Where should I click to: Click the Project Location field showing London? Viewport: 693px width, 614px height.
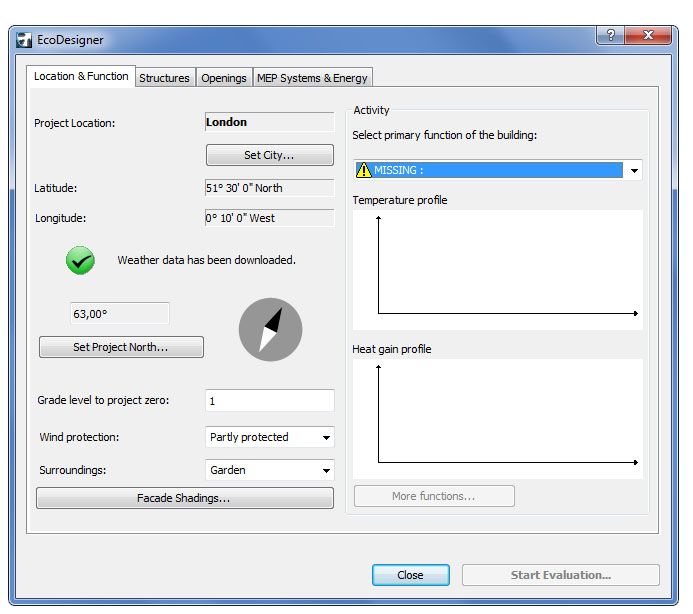tap(270, 122)
